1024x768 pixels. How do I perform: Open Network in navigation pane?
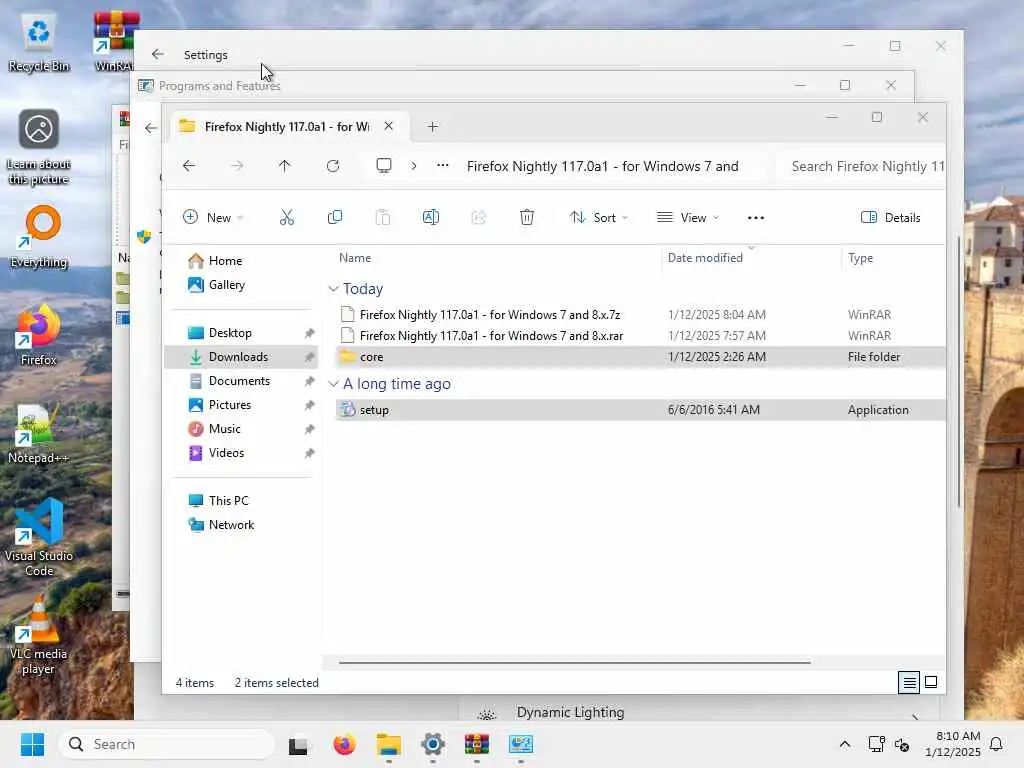(x=242, y=524)
